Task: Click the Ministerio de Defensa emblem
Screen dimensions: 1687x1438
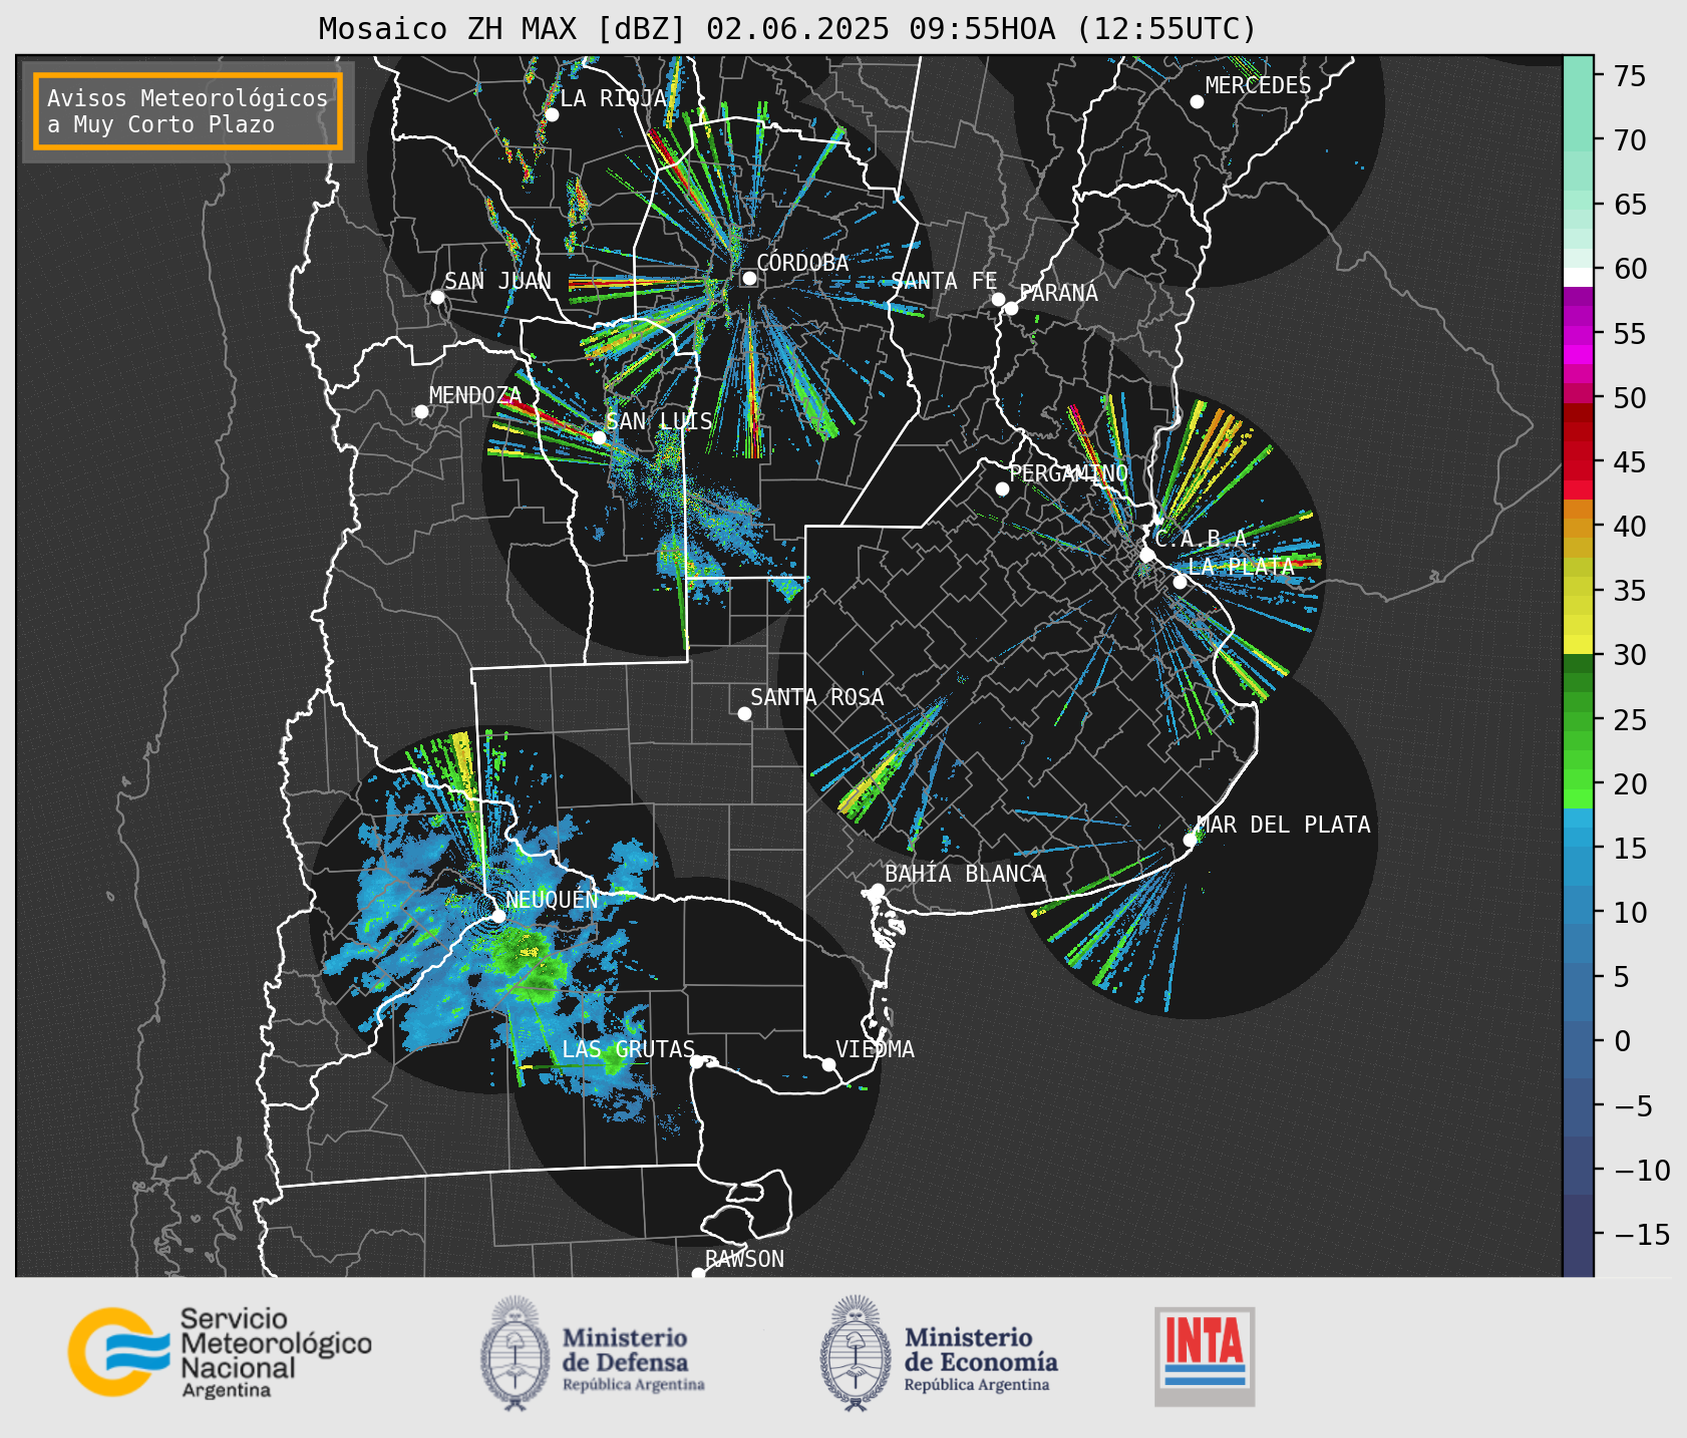Action: pyautogui.click(x=515, y=1353)
